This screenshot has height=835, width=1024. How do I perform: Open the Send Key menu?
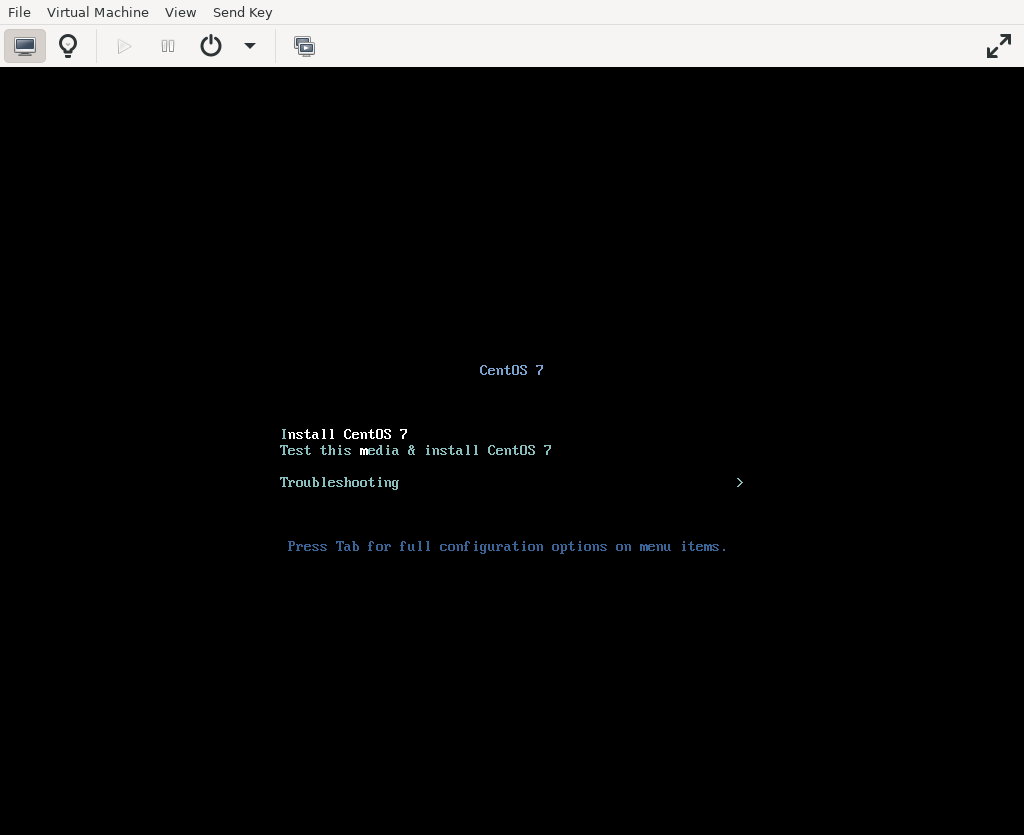(x=242, y=12)
